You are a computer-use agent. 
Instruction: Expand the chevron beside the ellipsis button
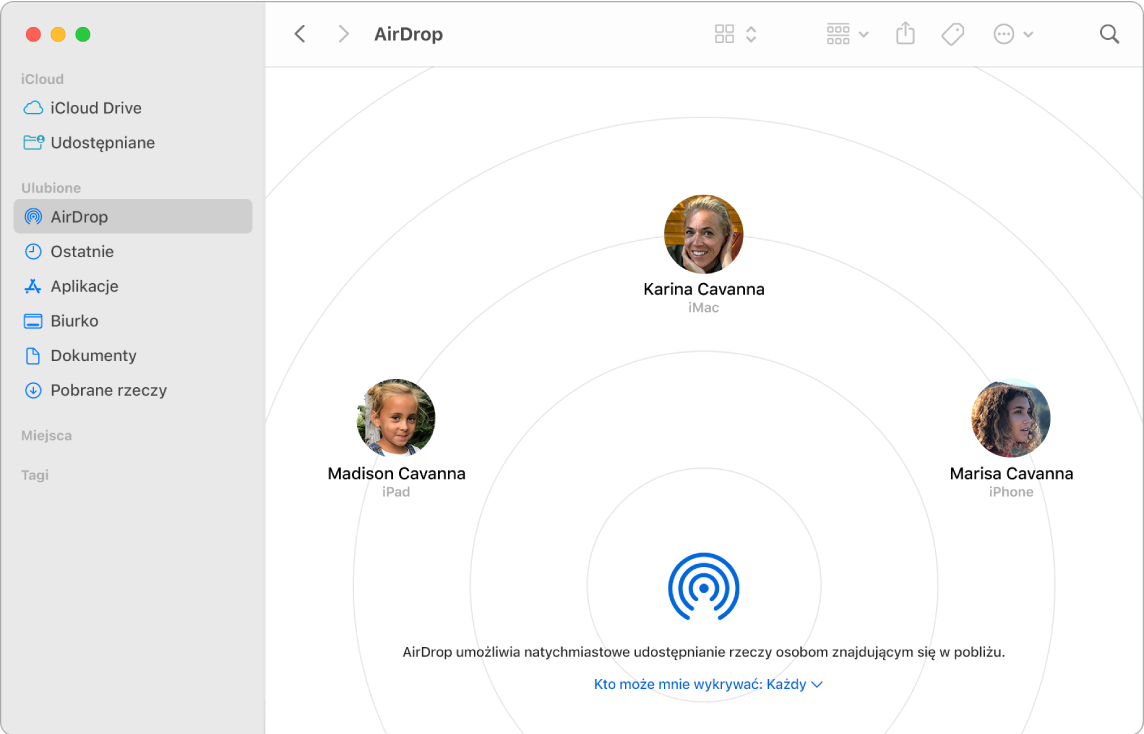click(x=1028, y=34)
